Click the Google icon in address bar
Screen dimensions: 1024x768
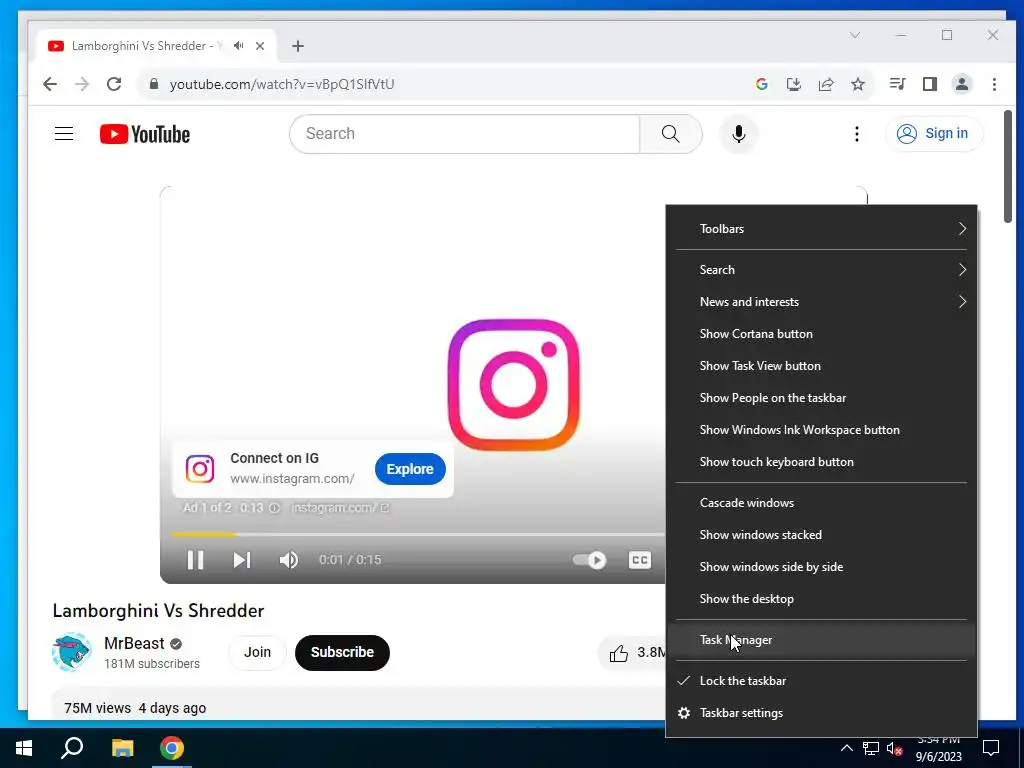click(761, 84)
